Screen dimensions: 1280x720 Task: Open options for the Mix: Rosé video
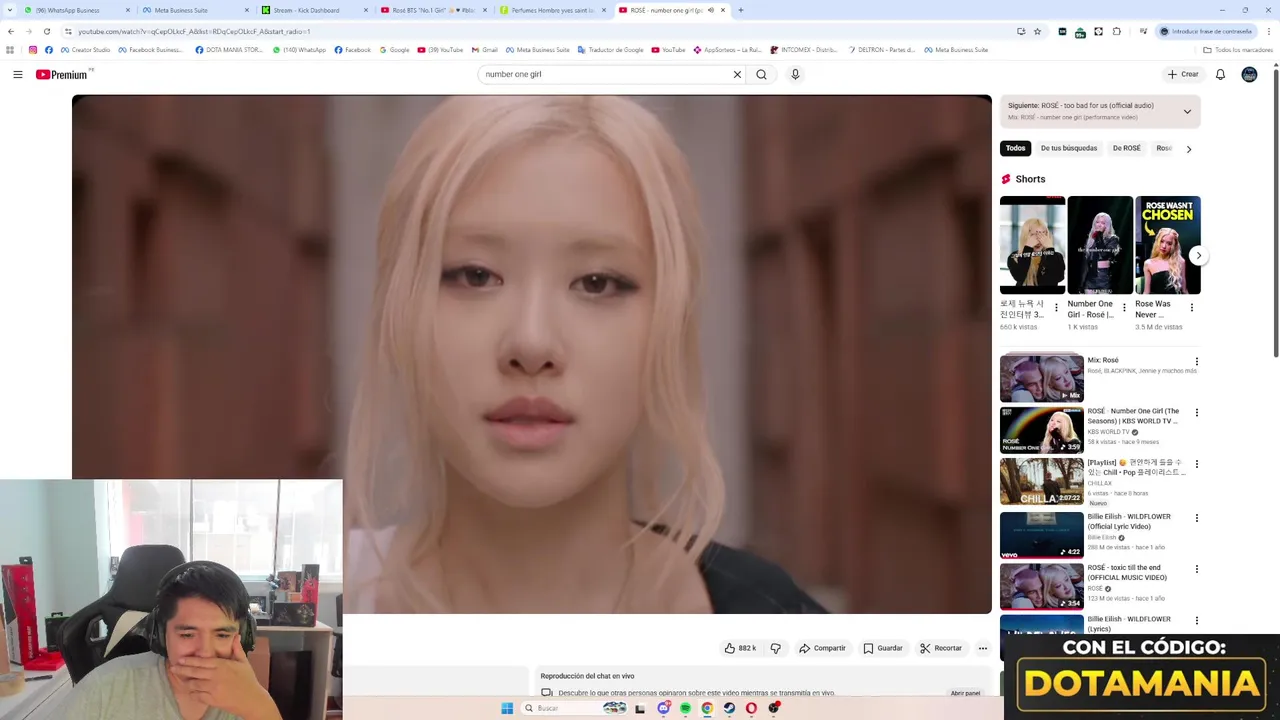point(1196,362)
